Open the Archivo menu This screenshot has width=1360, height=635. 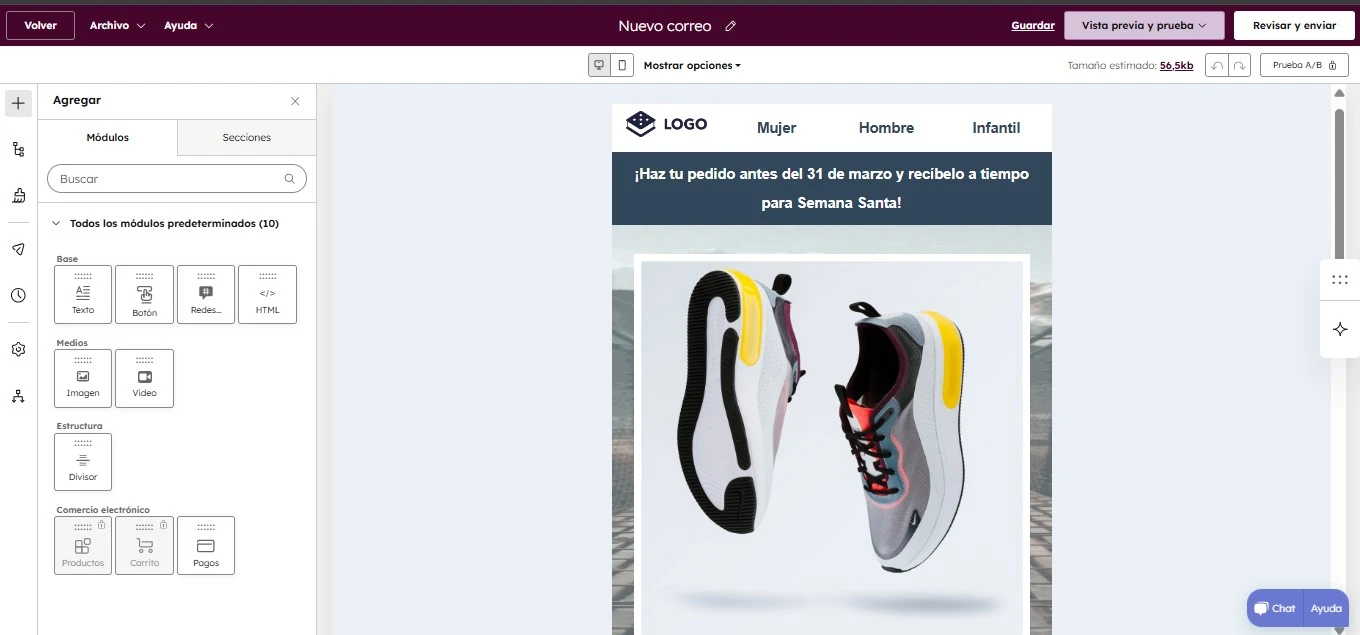[x=116, y=25]
